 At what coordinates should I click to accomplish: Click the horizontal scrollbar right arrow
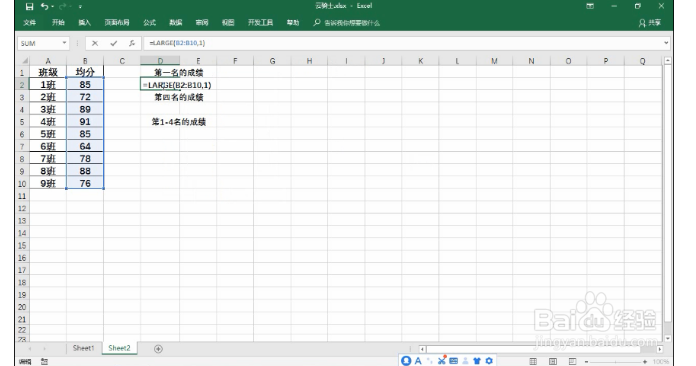coord(660,349)
